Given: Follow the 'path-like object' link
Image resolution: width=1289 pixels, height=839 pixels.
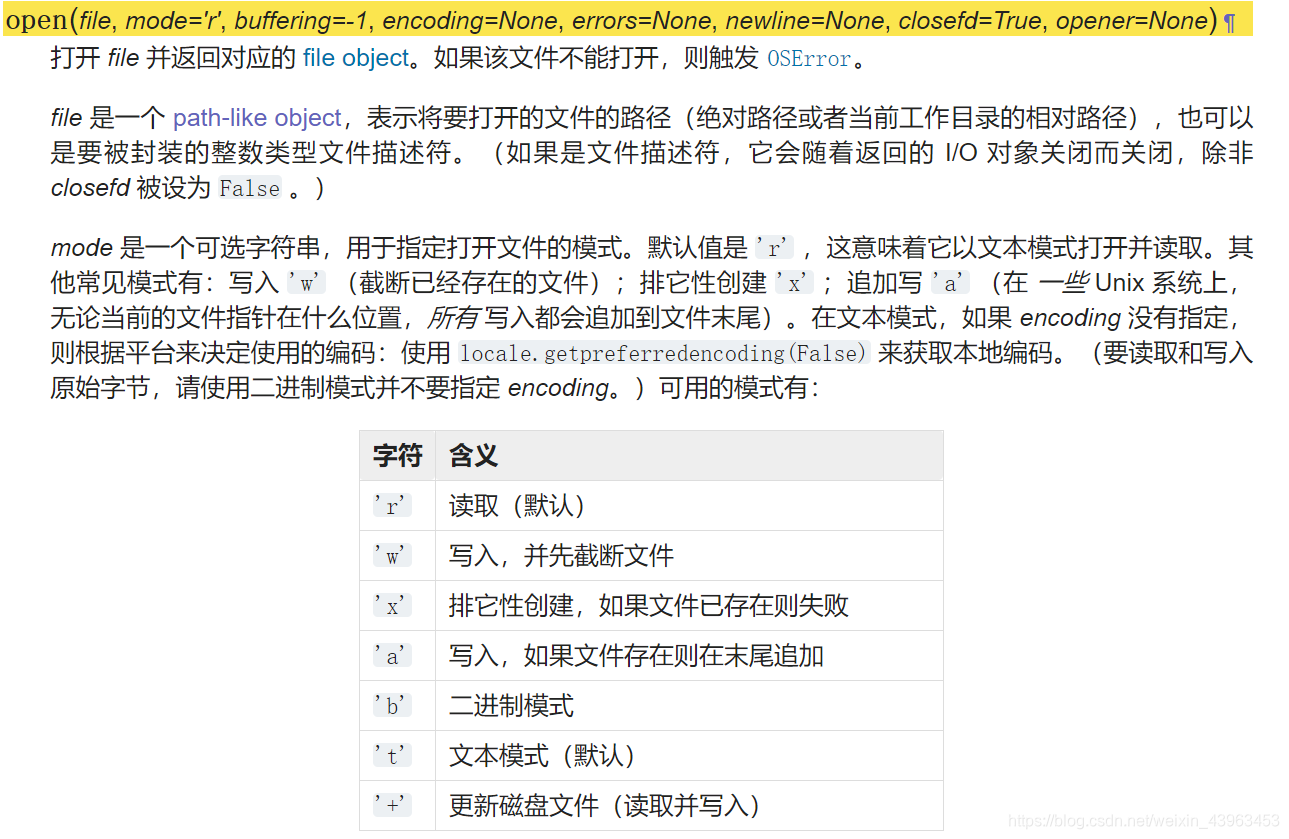Looking at the screenshot, I should (258, 118).
